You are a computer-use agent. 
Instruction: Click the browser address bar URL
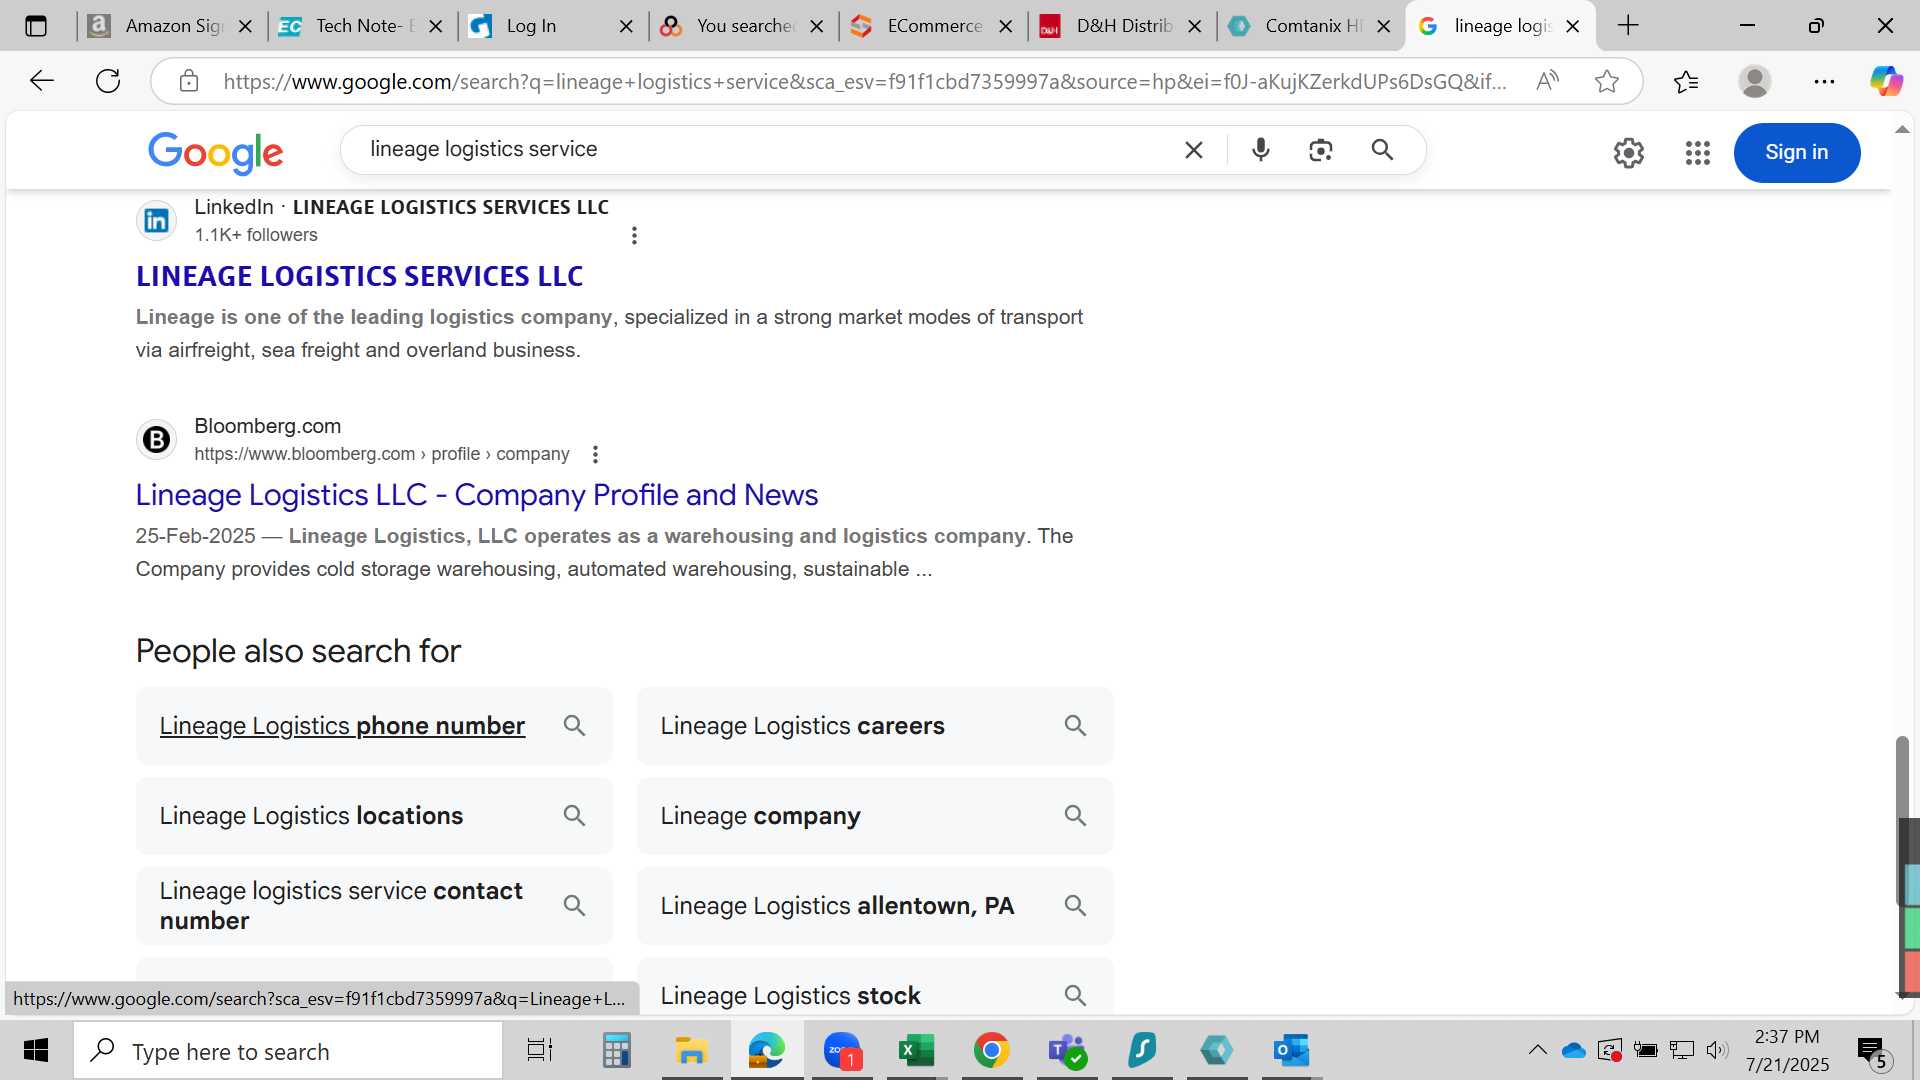[865, 82]
